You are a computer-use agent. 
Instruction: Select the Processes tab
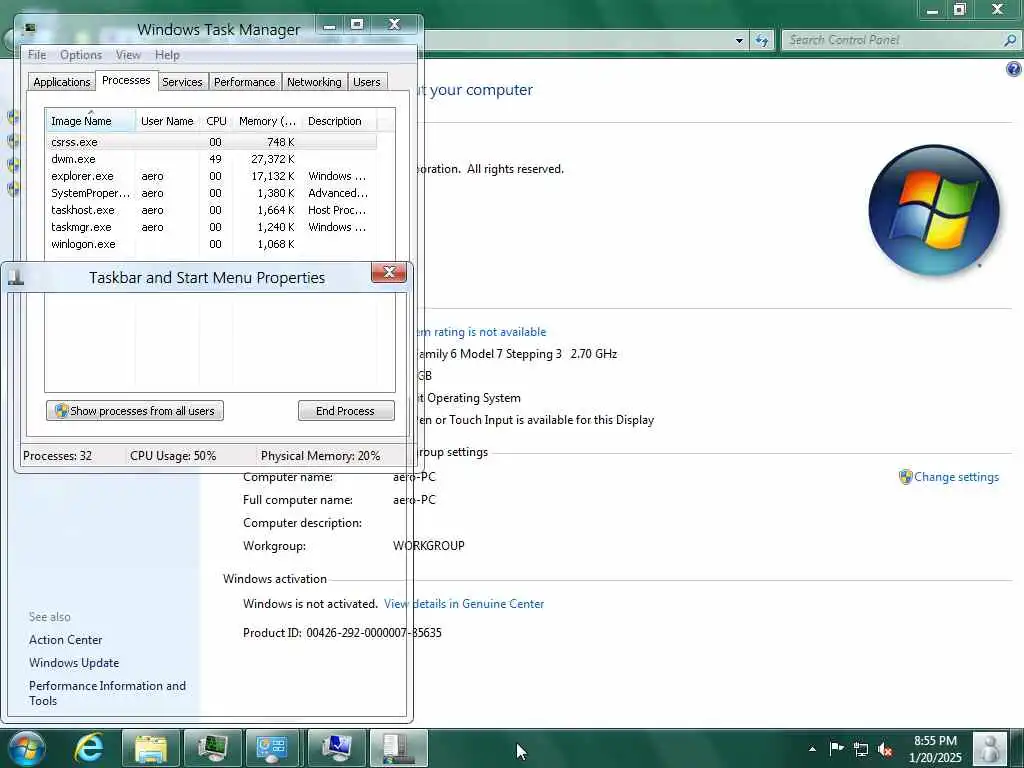[x=126, y=80]
